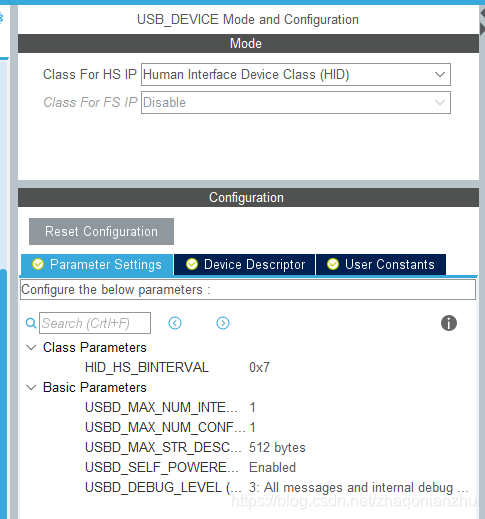Click the Search (Ctrl+F) input field
The width and height of the screenshot is (485, 519).
click(x=95, y=323)
